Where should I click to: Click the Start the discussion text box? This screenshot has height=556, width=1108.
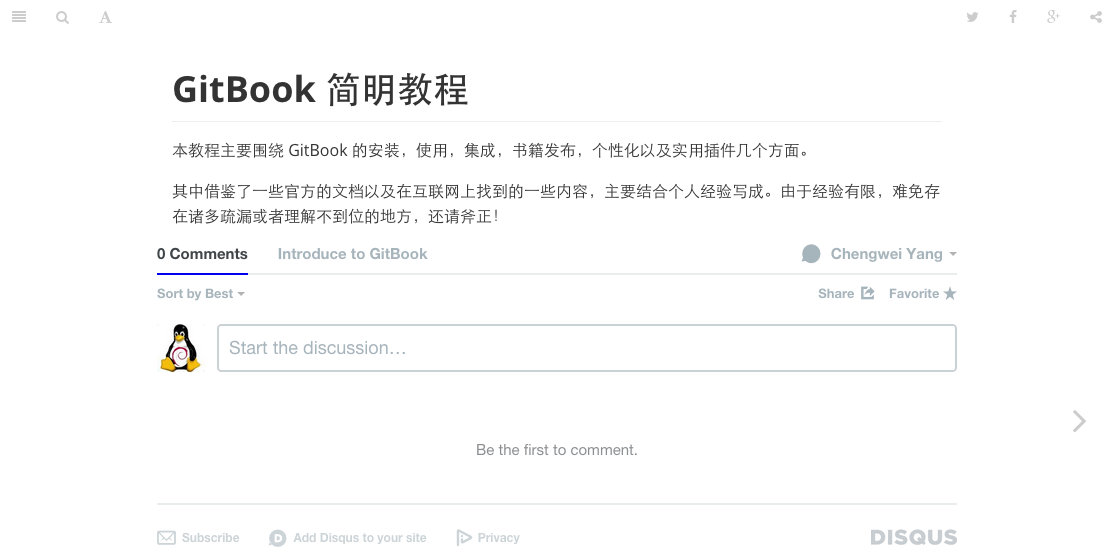pos(586,348)
